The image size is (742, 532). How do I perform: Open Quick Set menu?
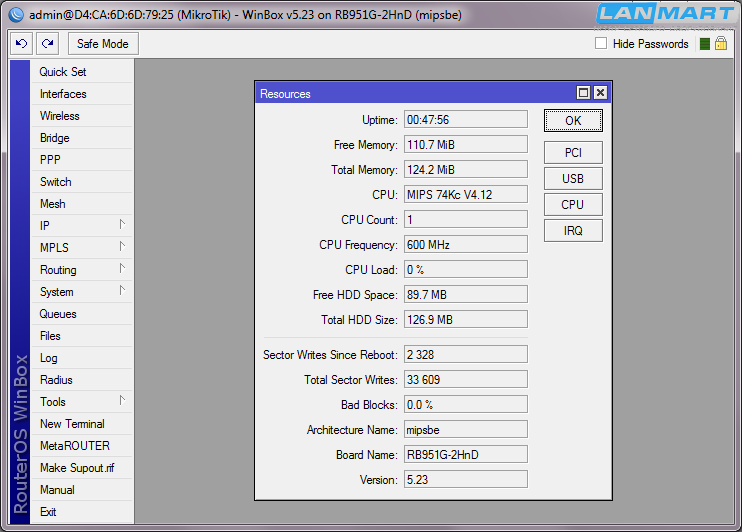point(81,72)
